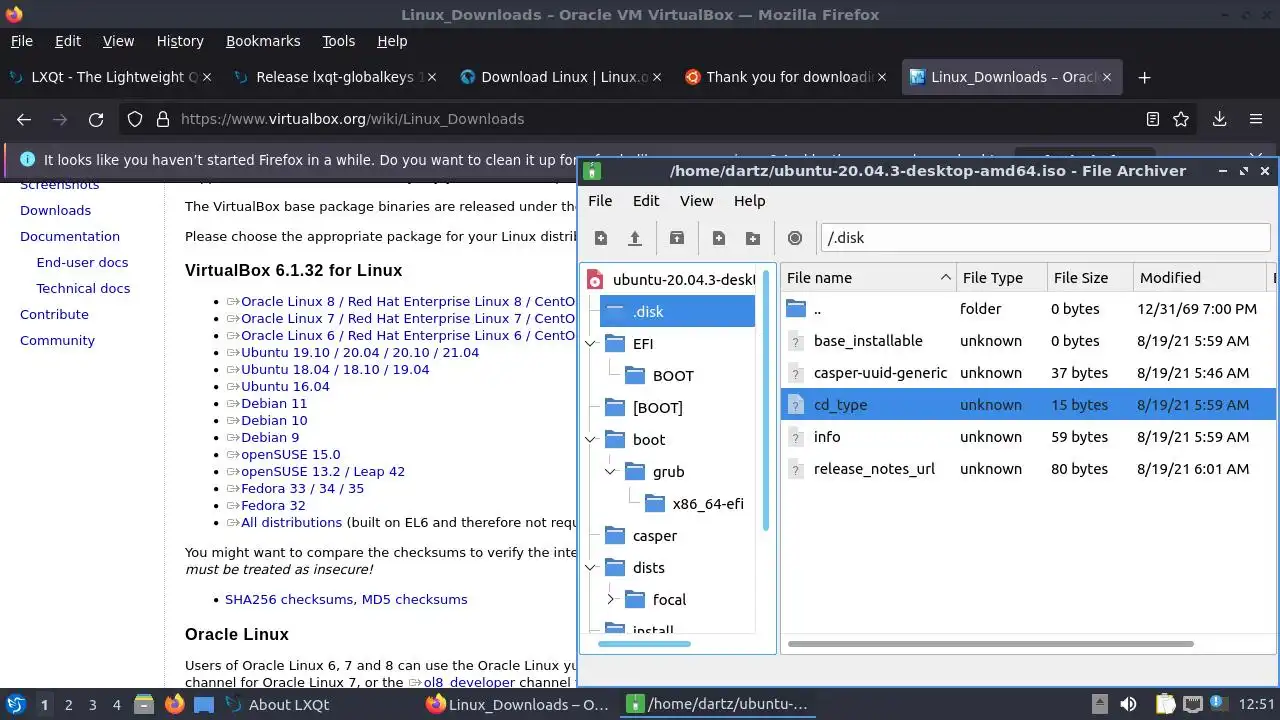Select the x86_64-efi folder in tree

(x=708, y=504)
